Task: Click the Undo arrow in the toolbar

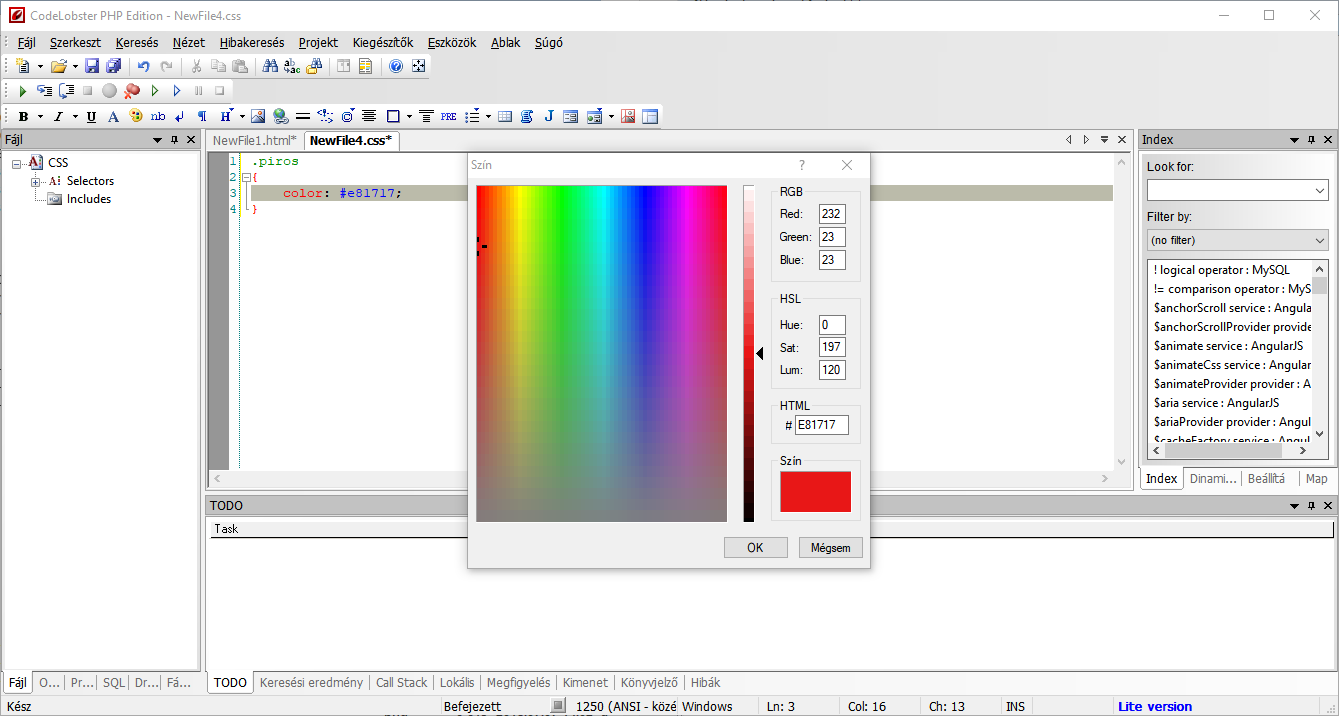Action: (x=144, y=66)
